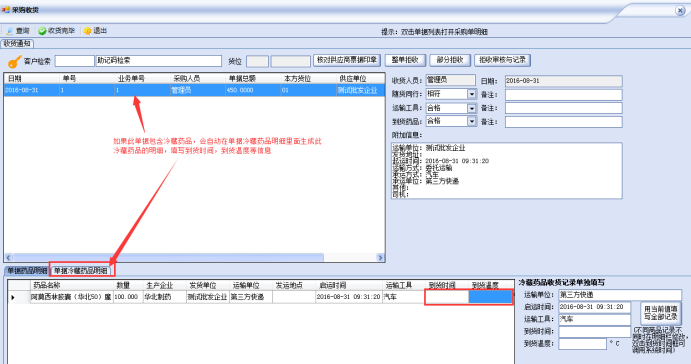
Task: Click 用当前值填写全部记录 button
Action: pos(661,313)
